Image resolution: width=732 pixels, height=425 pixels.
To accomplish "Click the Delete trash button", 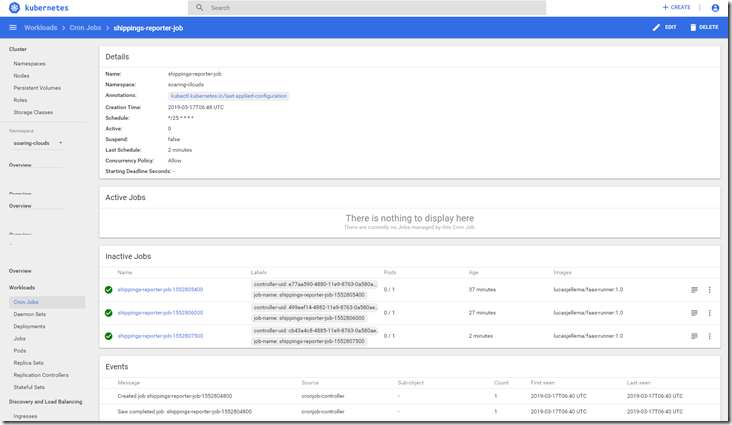I will click(x=703, y=27).
